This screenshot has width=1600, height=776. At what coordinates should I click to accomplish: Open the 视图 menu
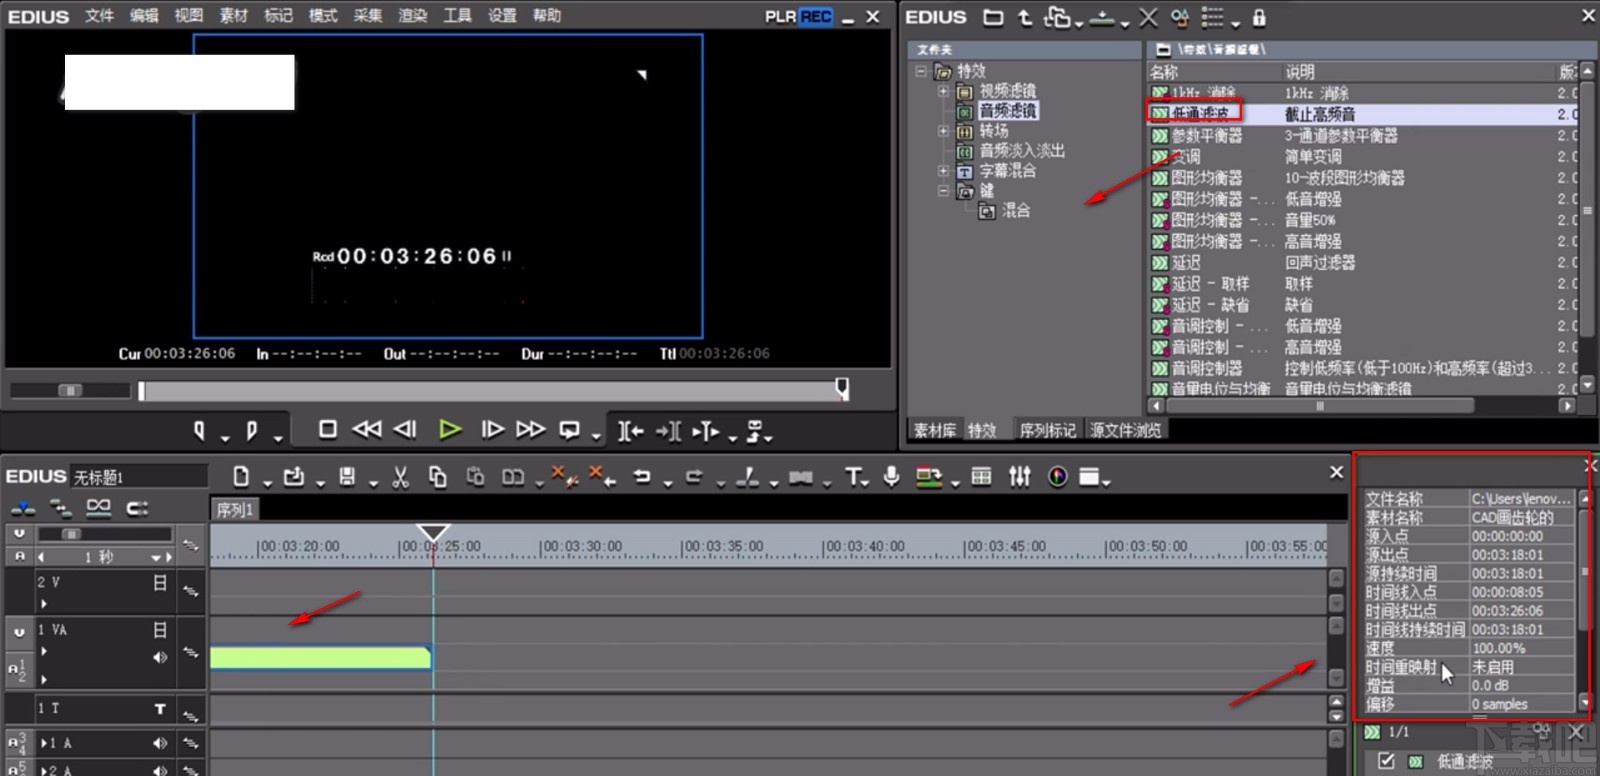tap(188, 15)
